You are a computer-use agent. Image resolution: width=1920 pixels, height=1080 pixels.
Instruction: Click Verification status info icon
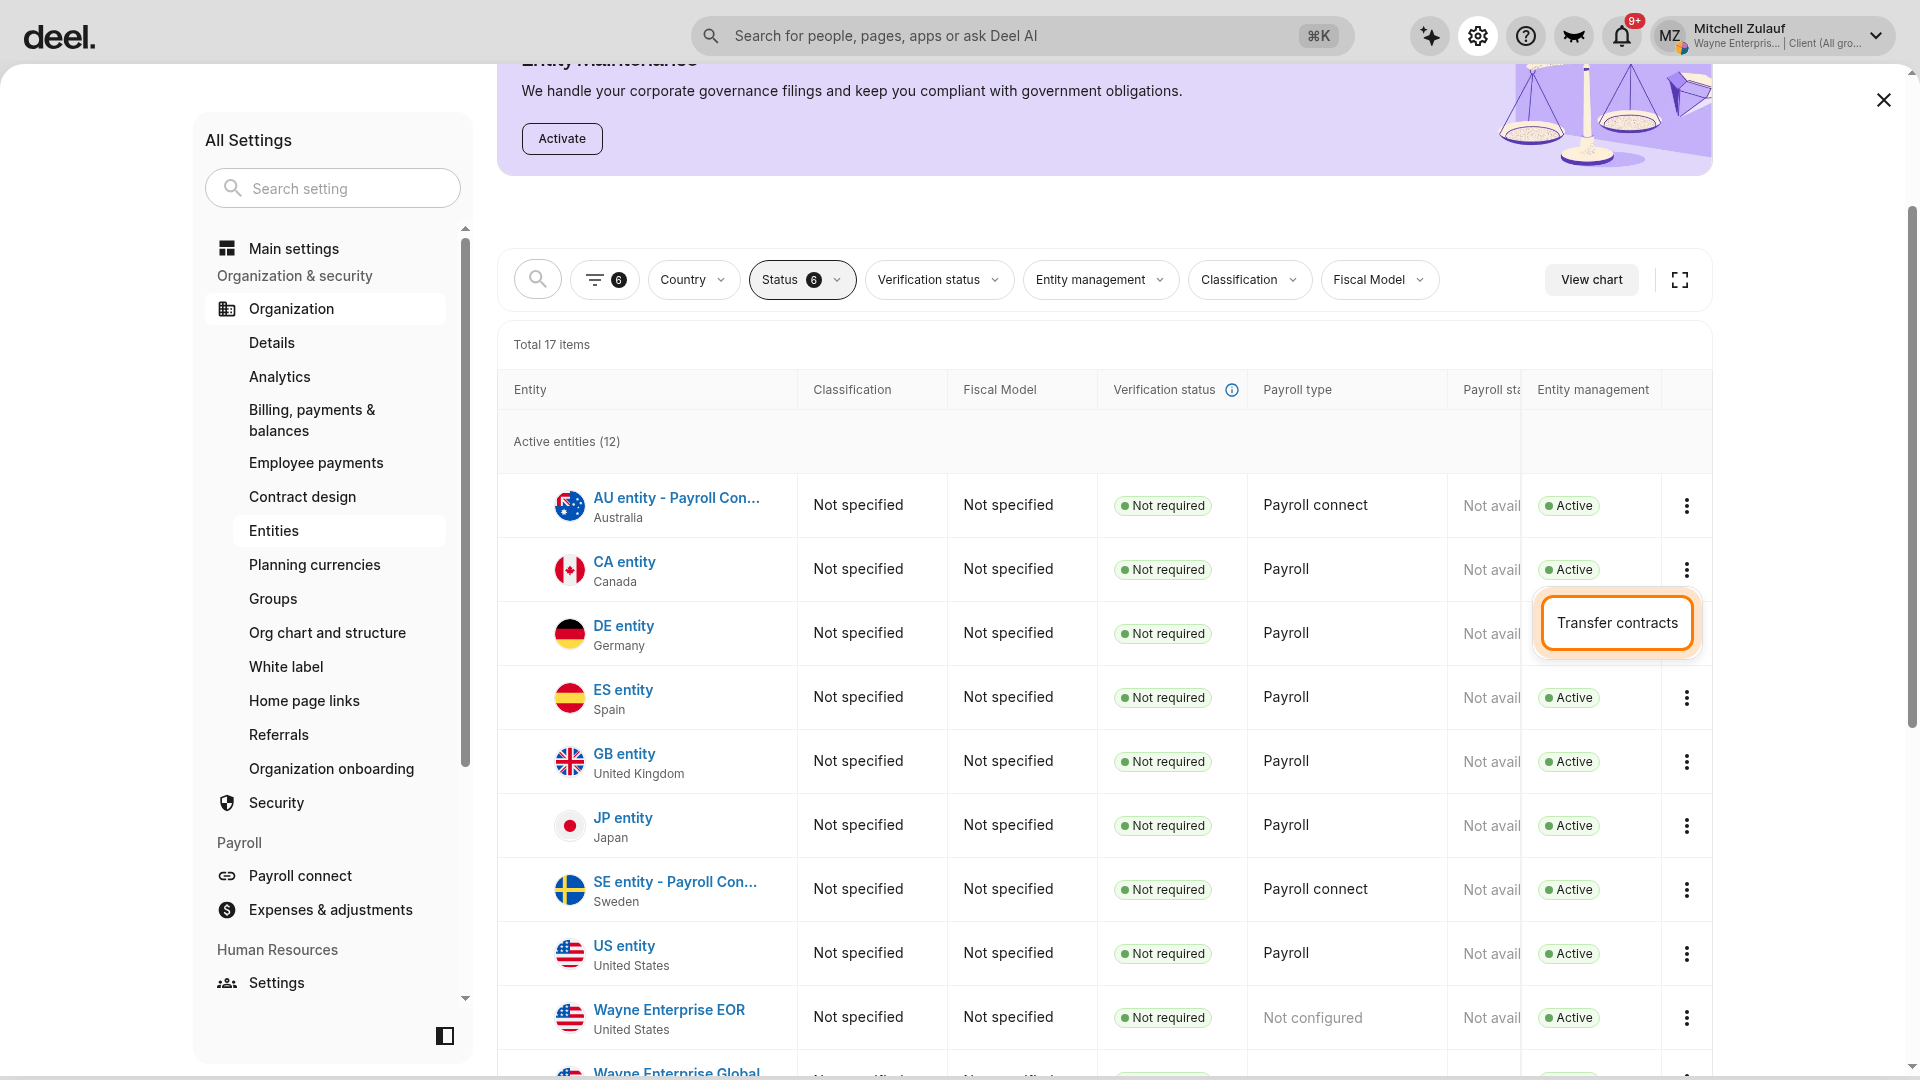(1232, 390)
